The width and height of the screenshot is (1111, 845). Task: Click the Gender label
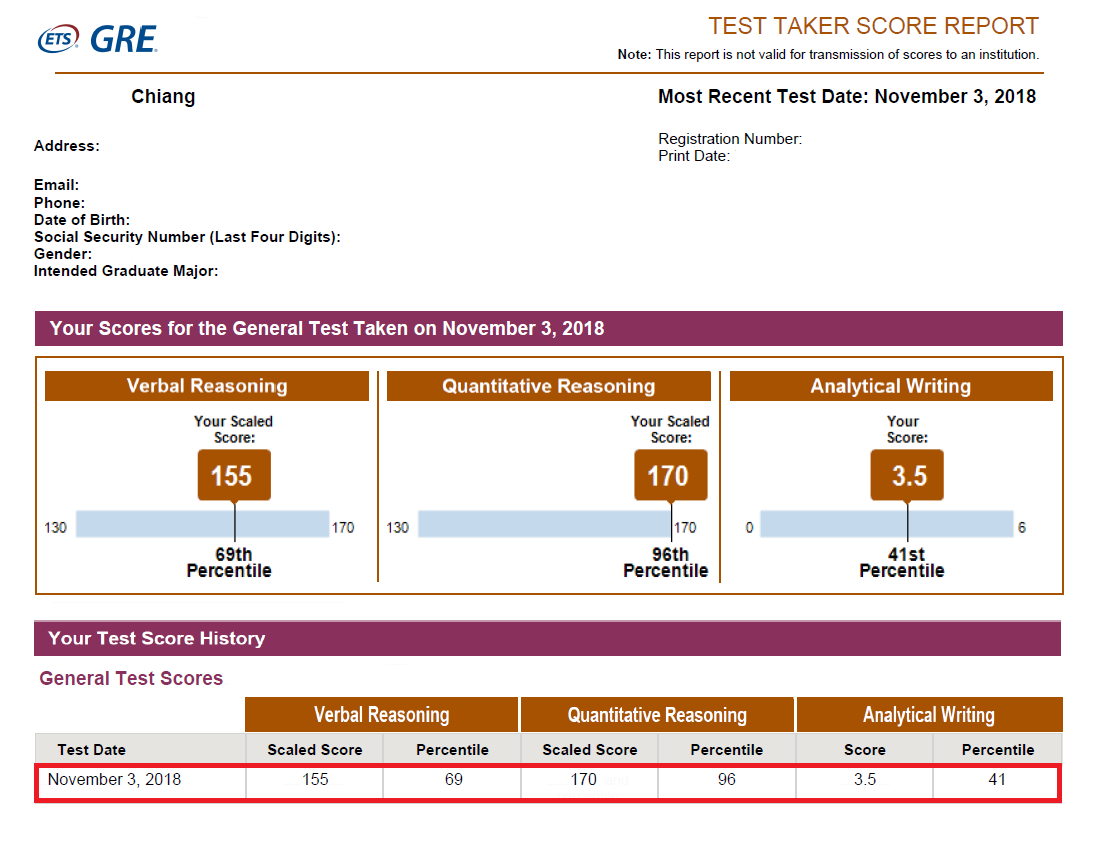(x=63, y=254)
